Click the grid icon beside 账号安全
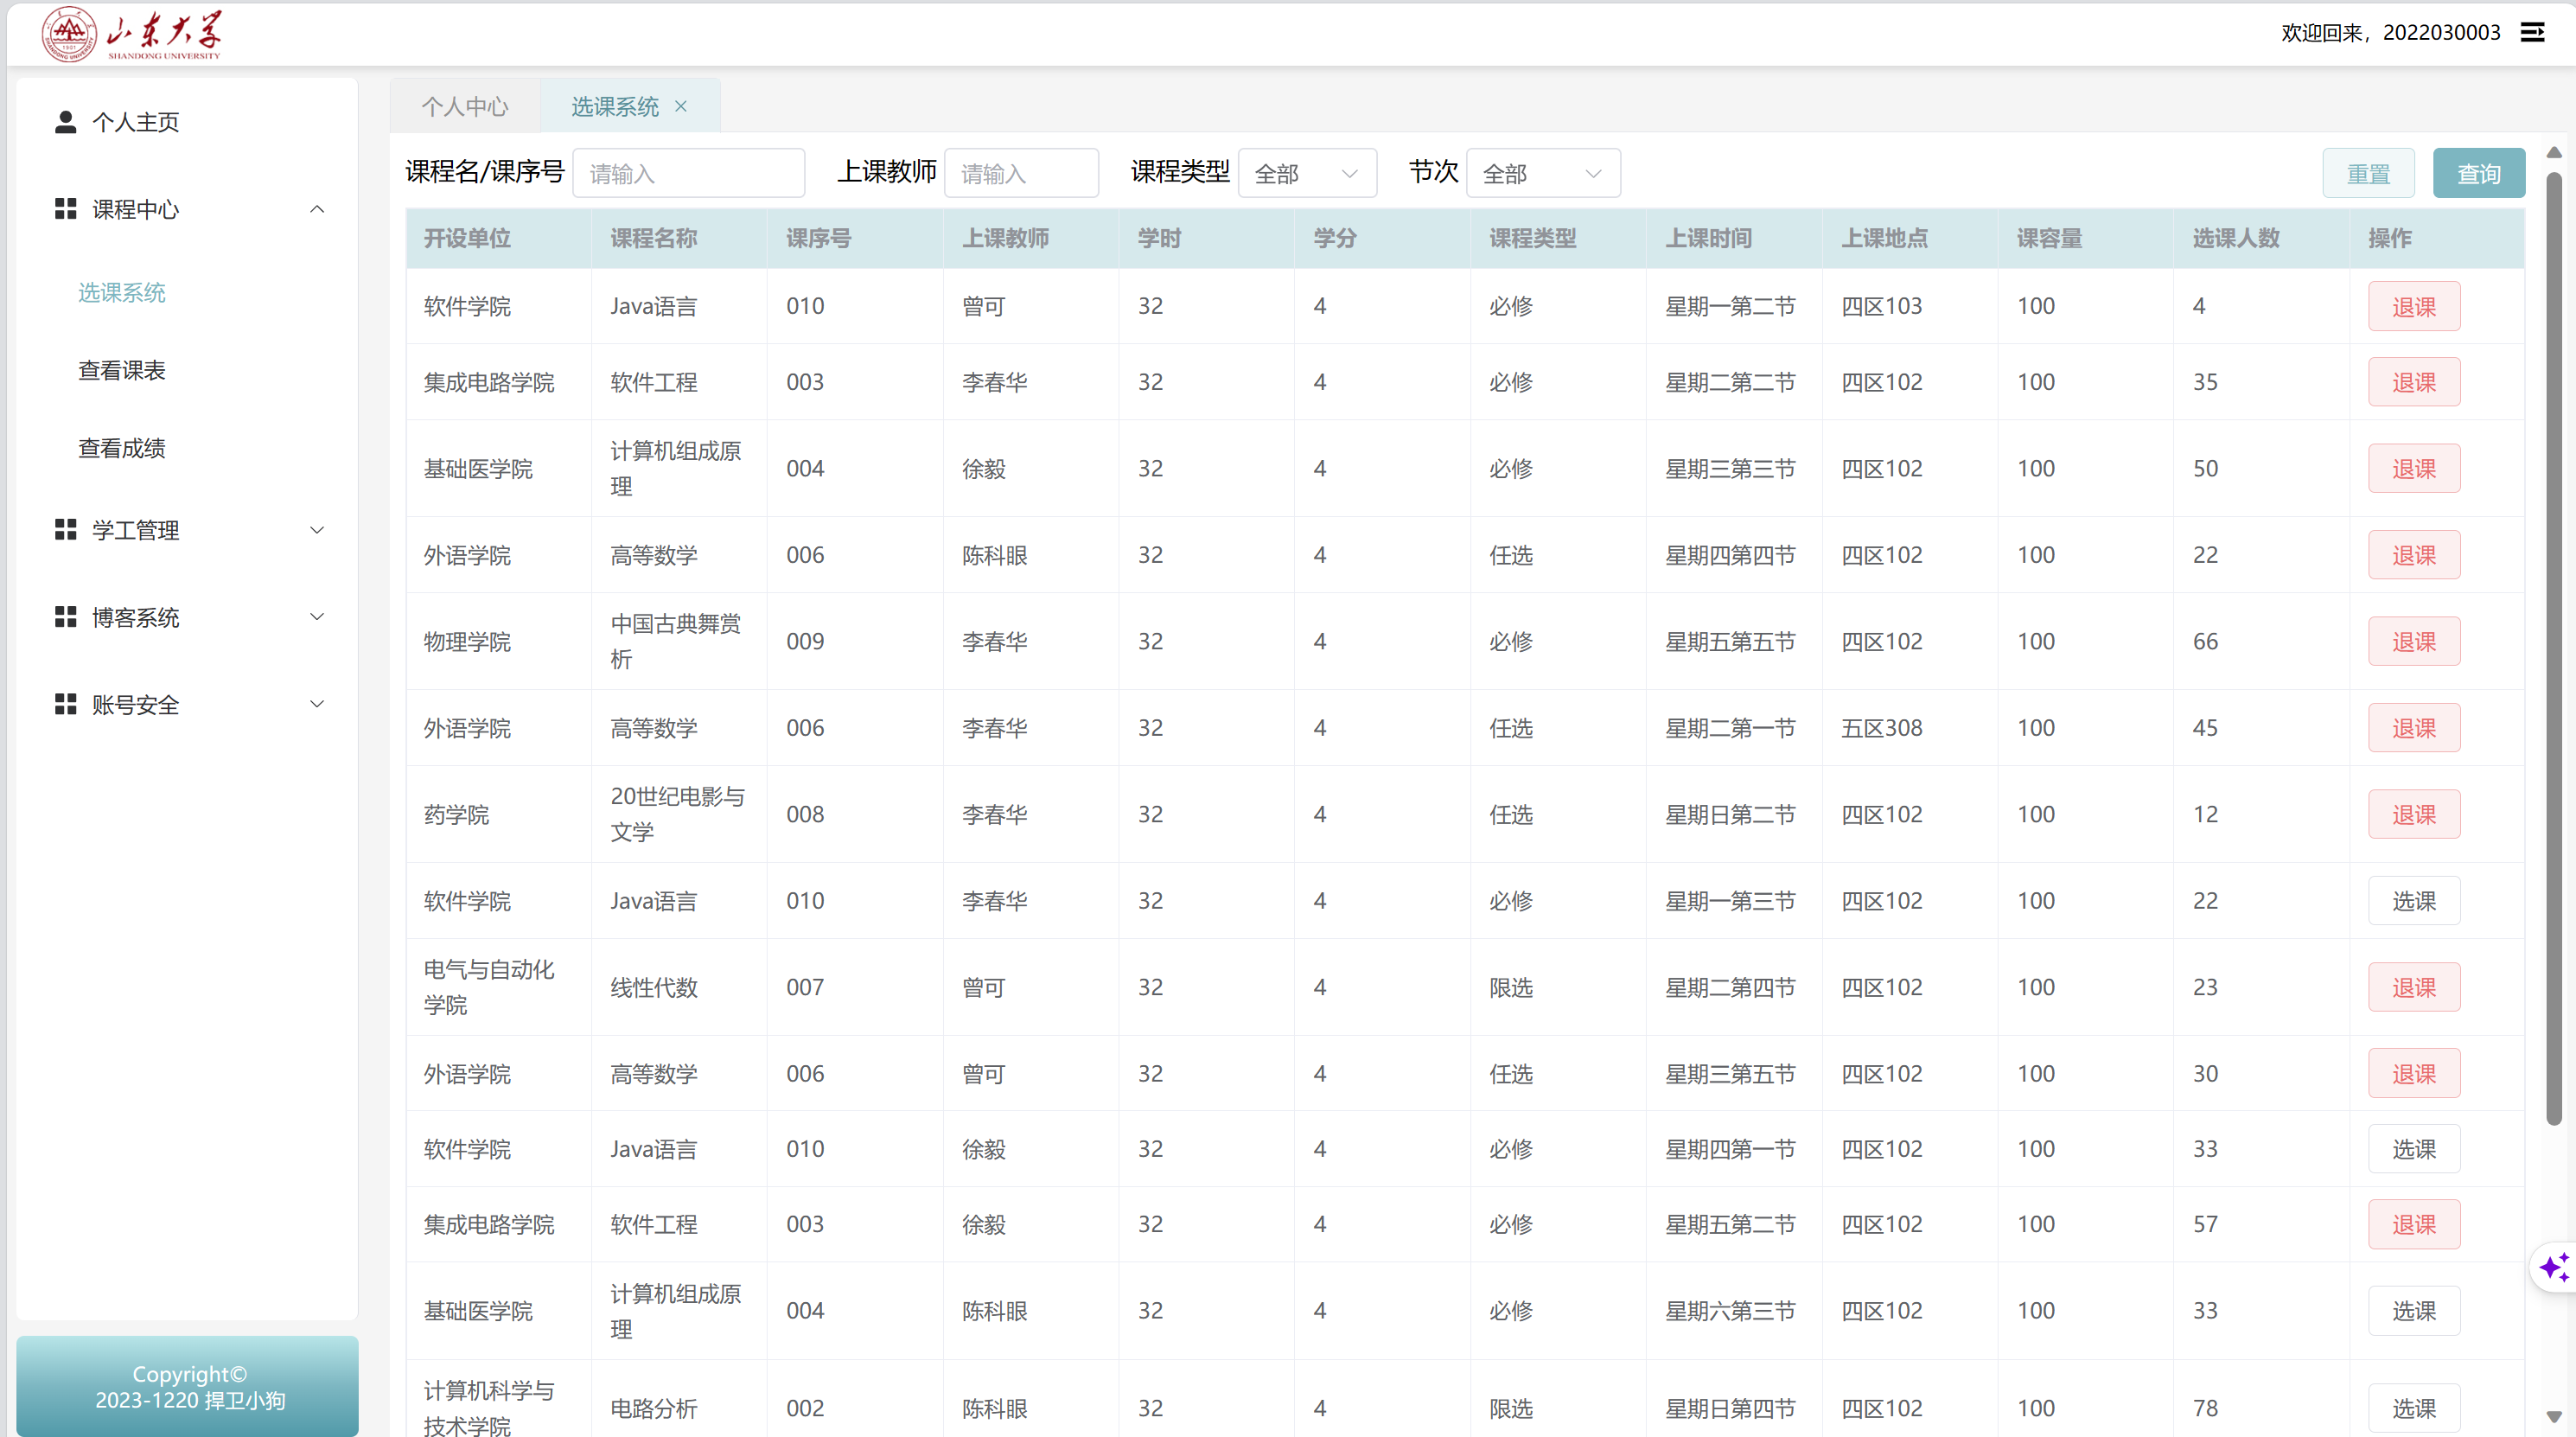 (x=66, y=704)
